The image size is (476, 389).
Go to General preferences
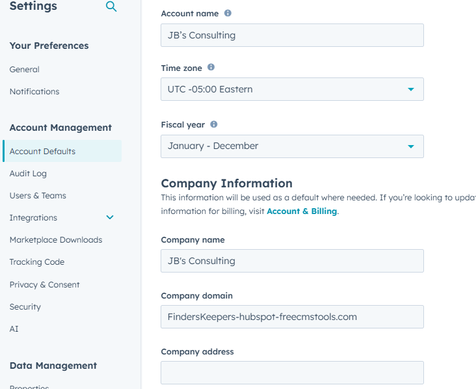pyautogui.click(x=24, y=69)
